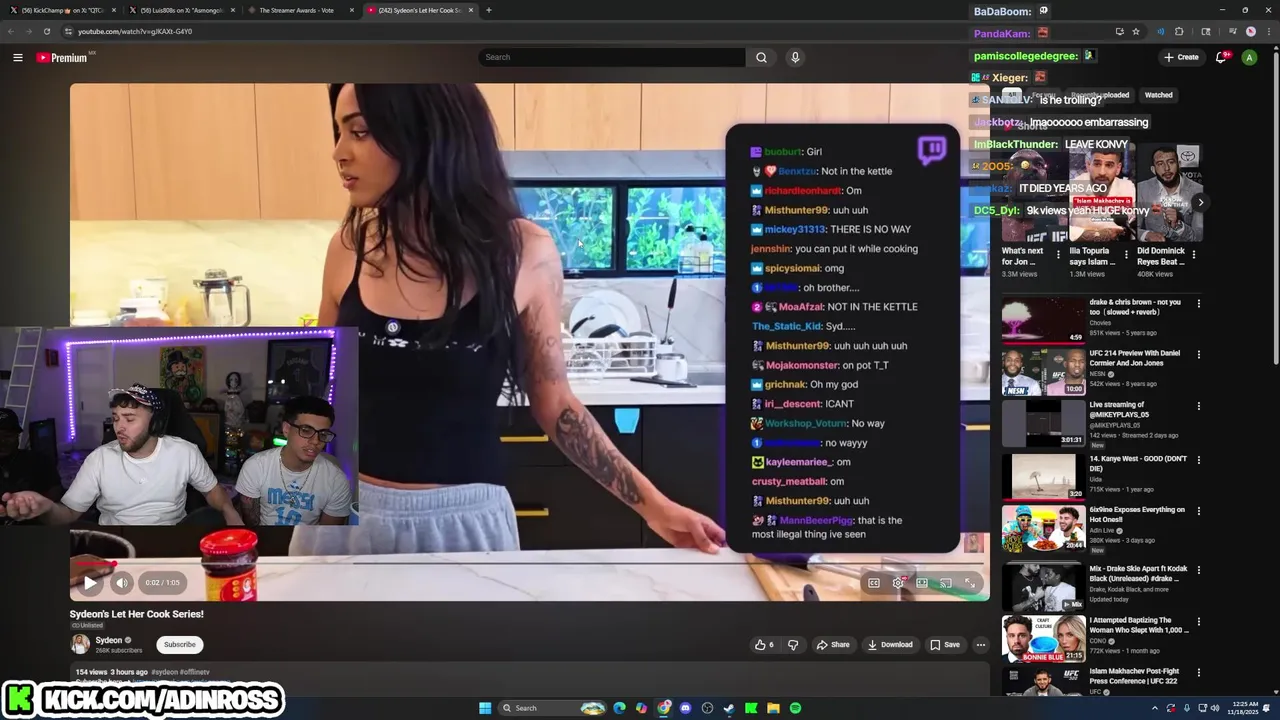This screenshot has height=720, width=1280.
Task: Dislike the video with thumbs down
Action: click(x=793, y=645)
